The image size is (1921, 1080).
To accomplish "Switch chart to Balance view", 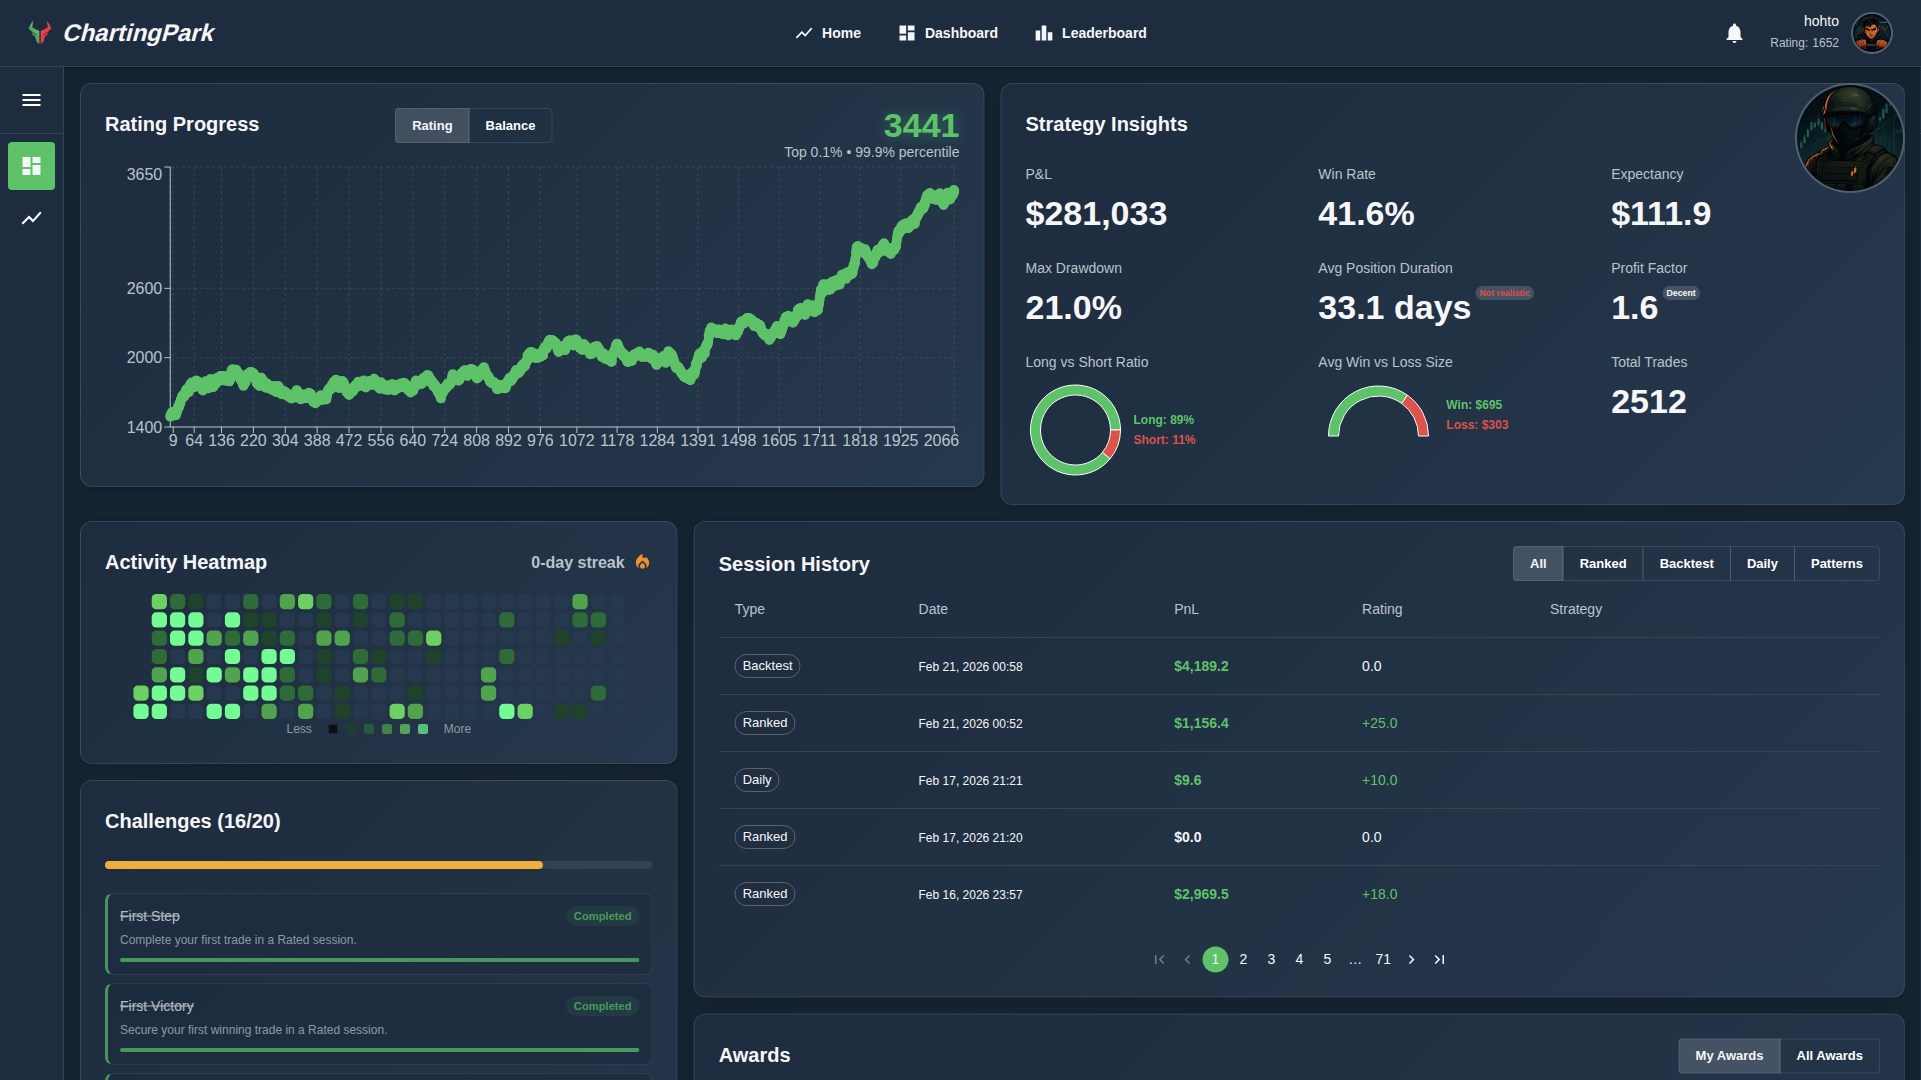I will pyautogui.click(x=510, y=125).
